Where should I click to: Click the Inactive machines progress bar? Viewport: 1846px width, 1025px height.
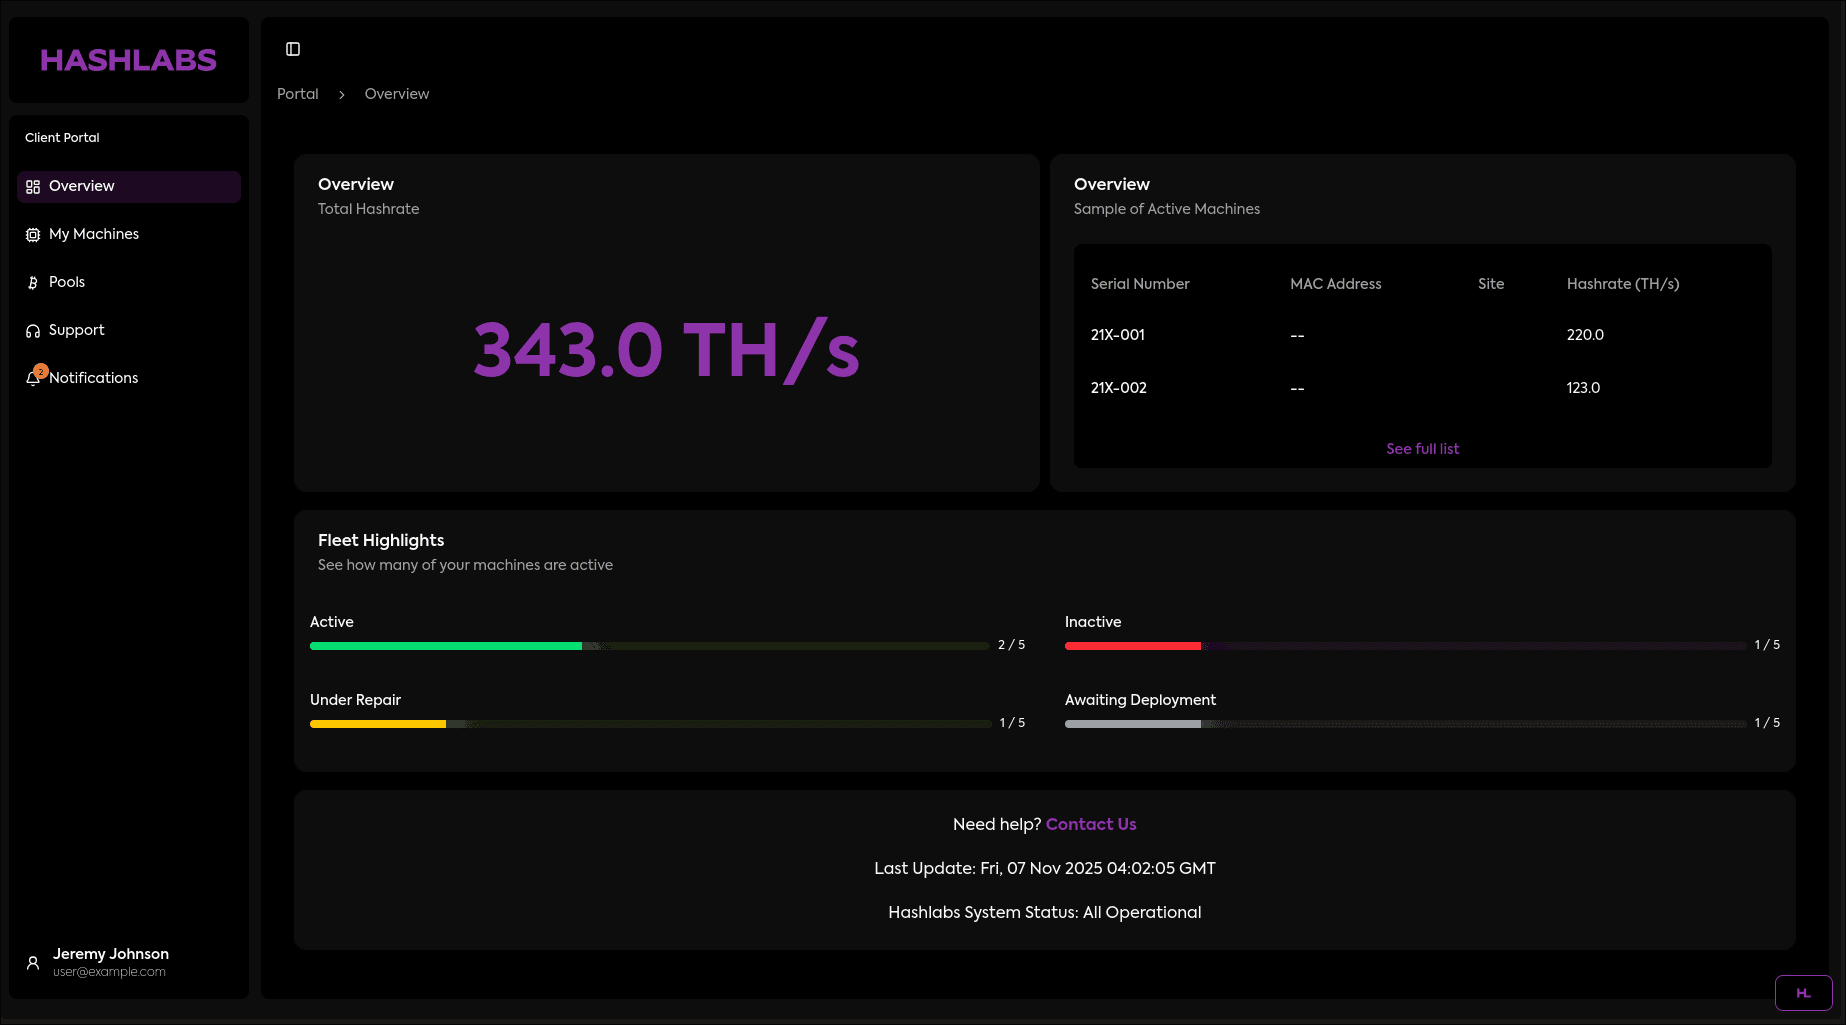tap(1405, 645)
